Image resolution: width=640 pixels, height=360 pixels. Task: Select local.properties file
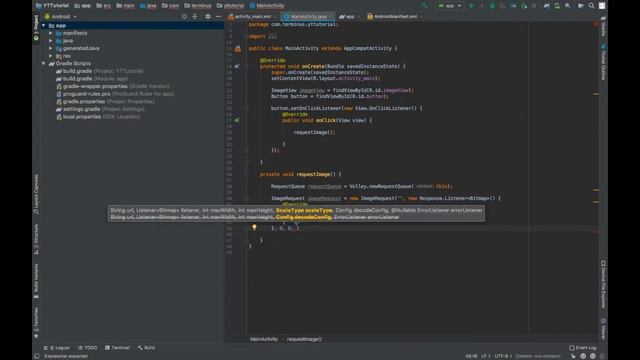click(x=98, y=117)
